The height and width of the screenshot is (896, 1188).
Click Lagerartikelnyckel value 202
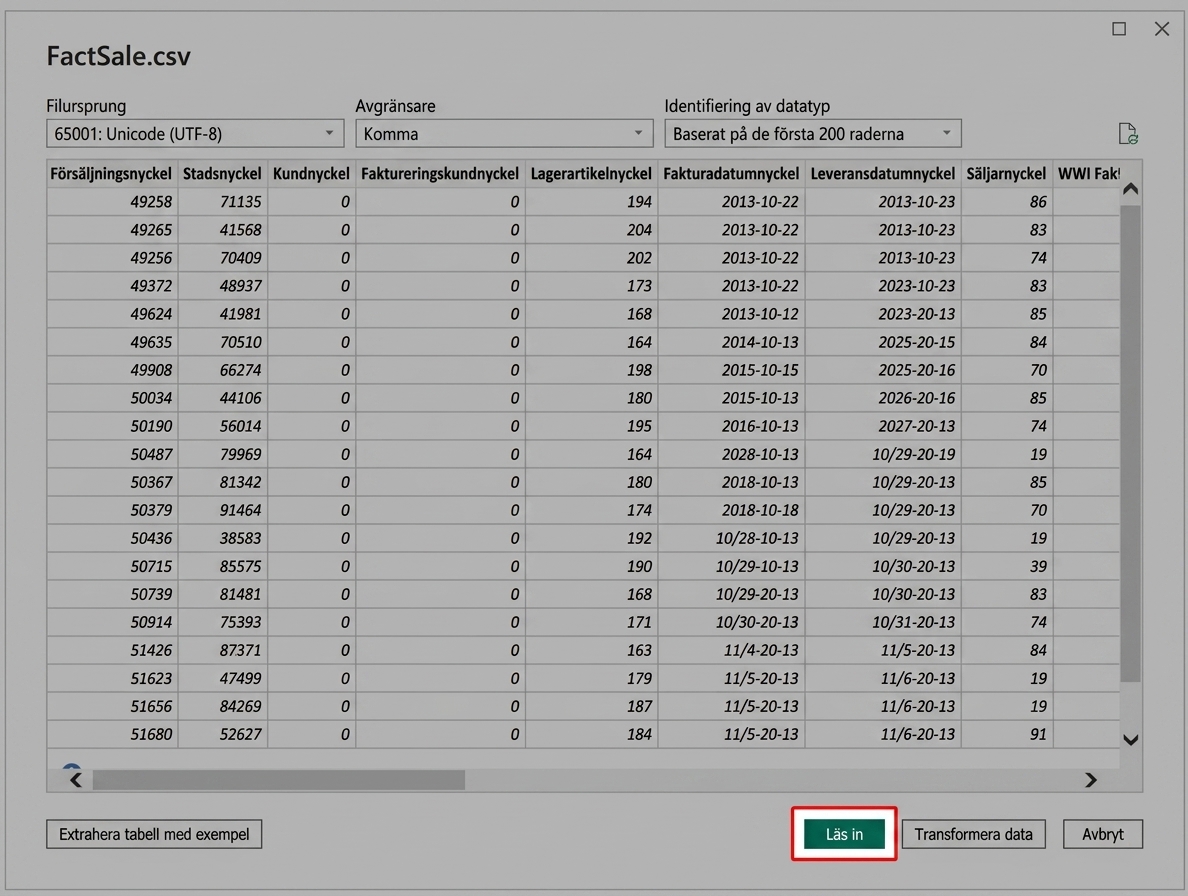[x=639, y=258]
